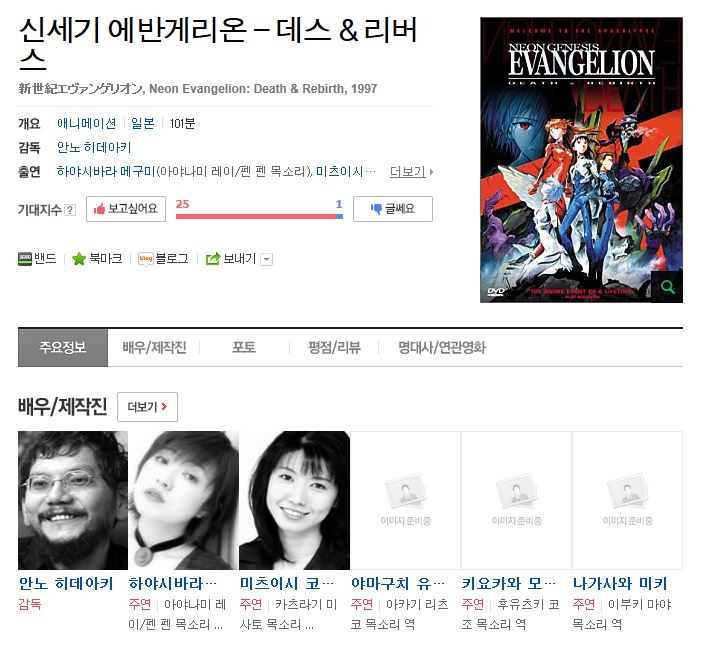702x652 pixels.
Task: Open photo thumbnail of 미츠이시 코토노
Action: click(x=295, y=500)
